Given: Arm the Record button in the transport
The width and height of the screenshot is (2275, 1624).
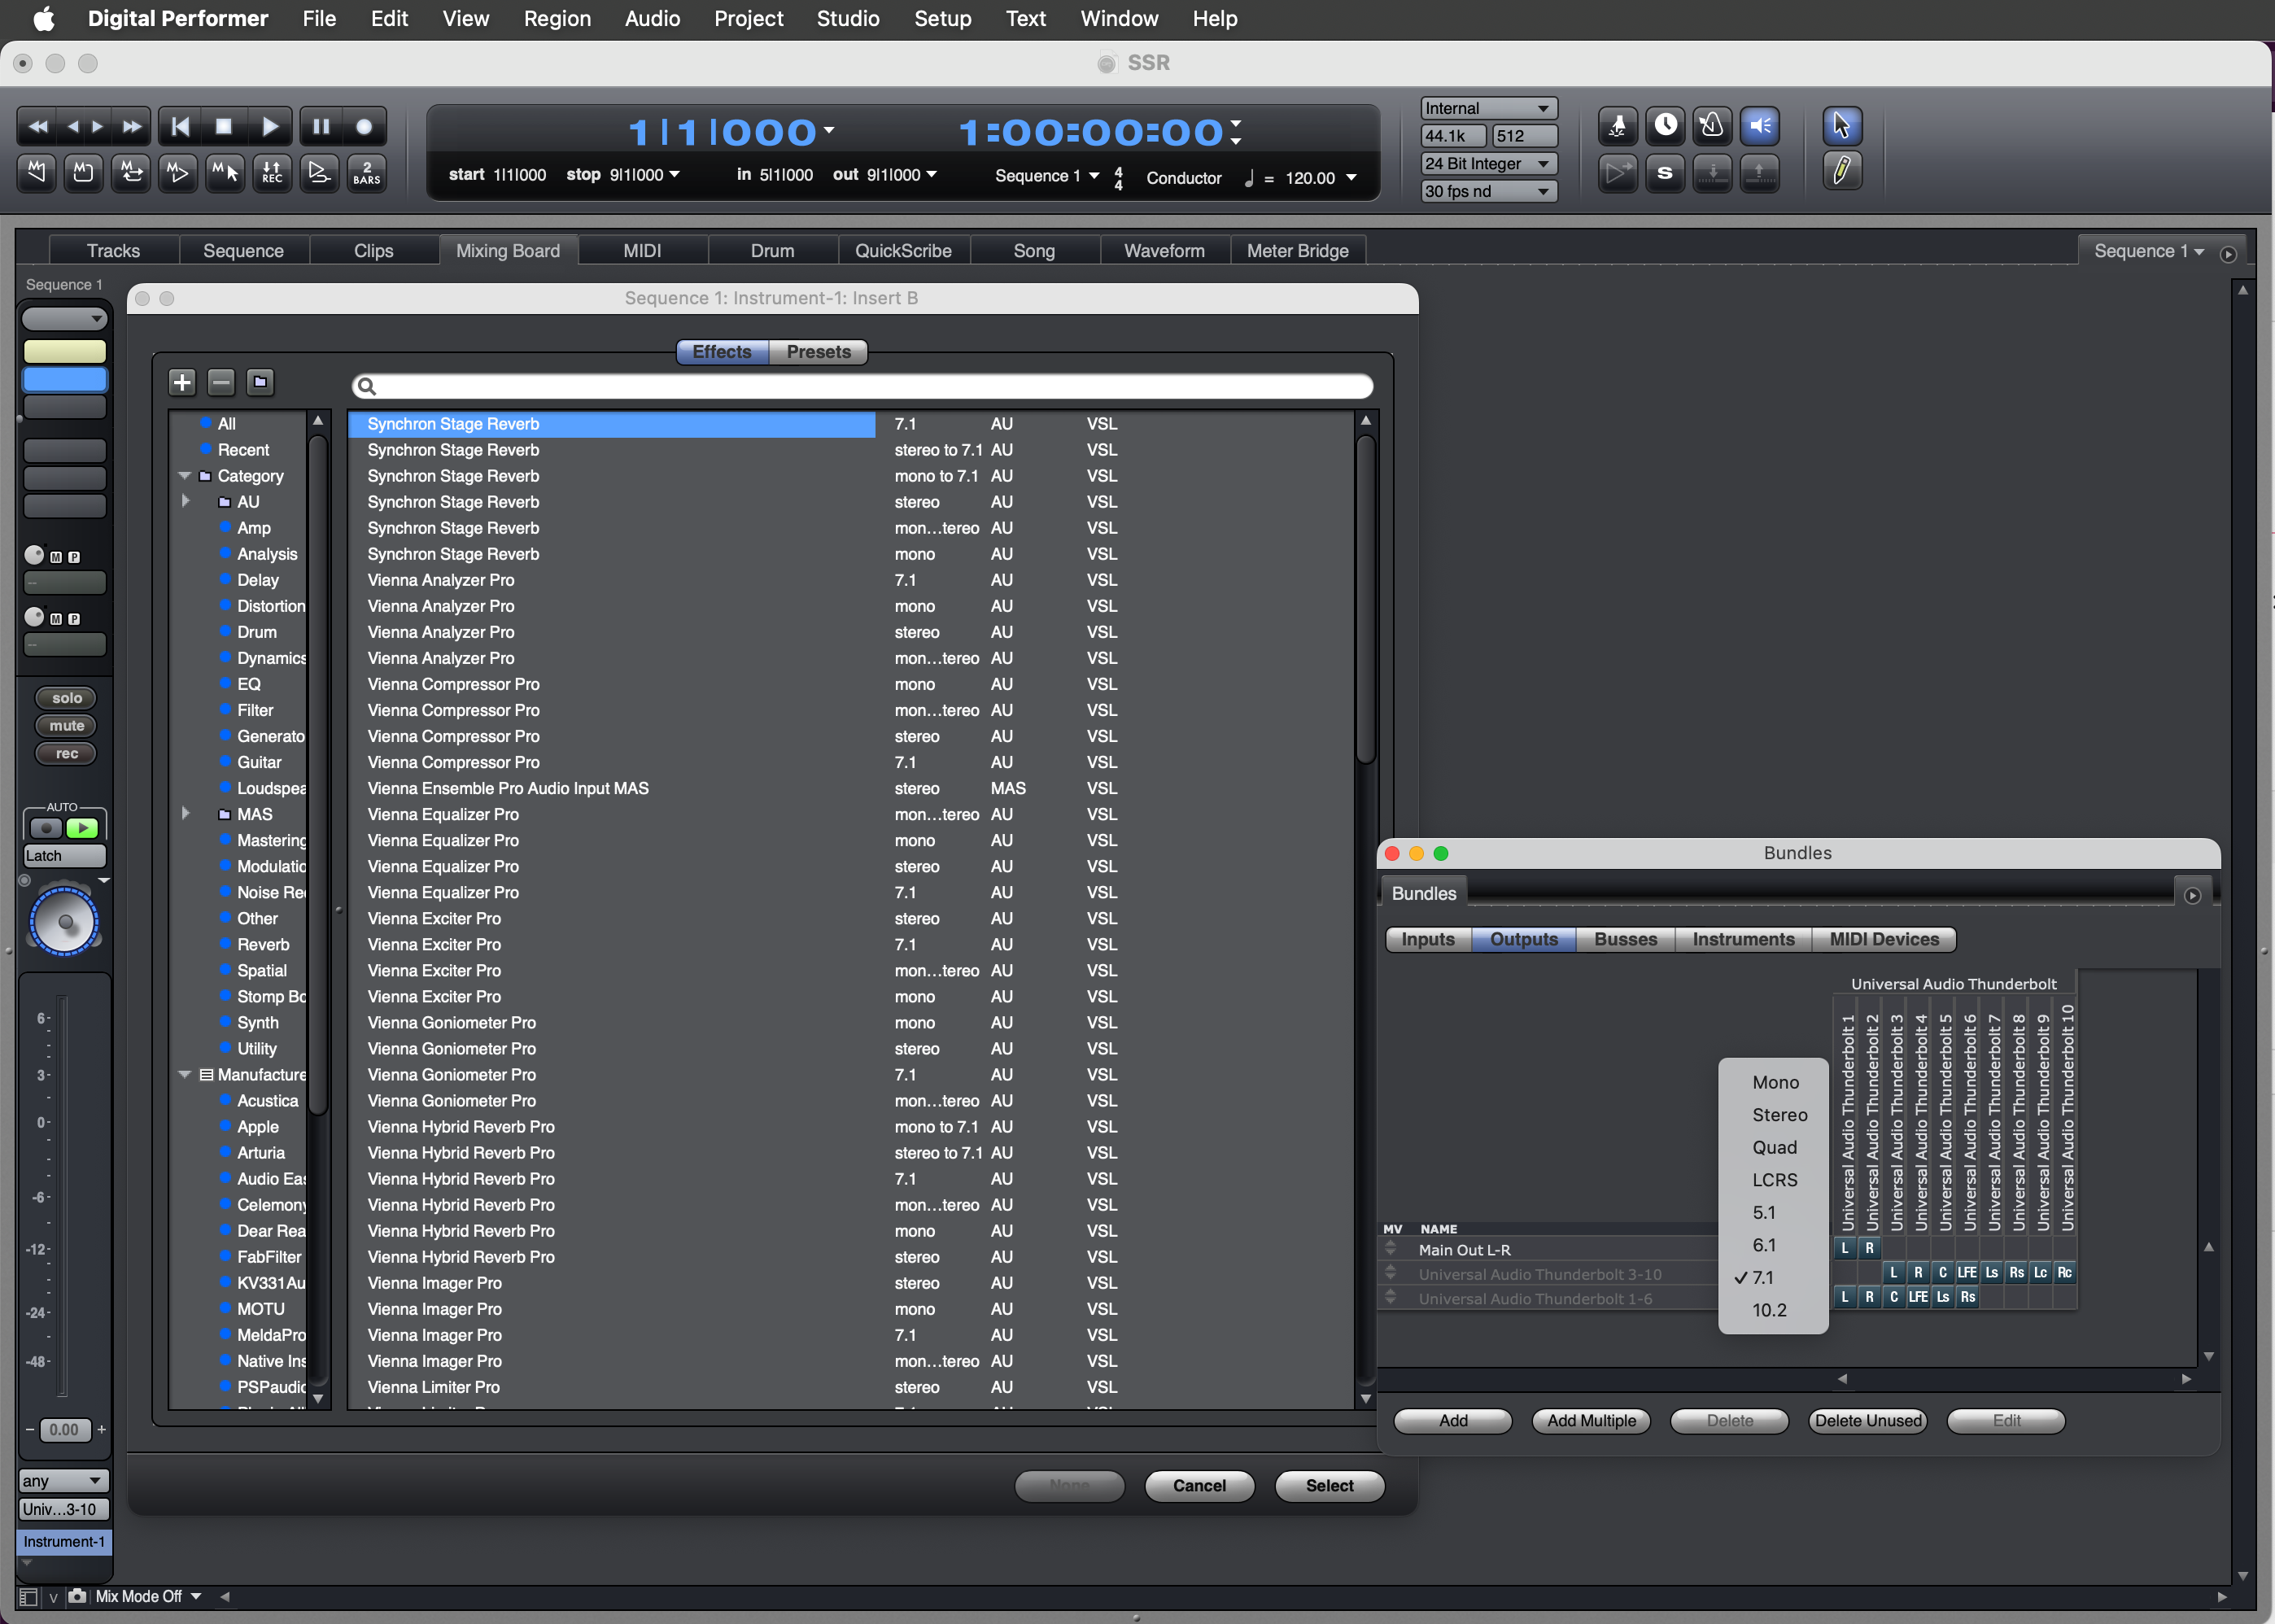Looking at the screenshot, I should tap(365, 127).
